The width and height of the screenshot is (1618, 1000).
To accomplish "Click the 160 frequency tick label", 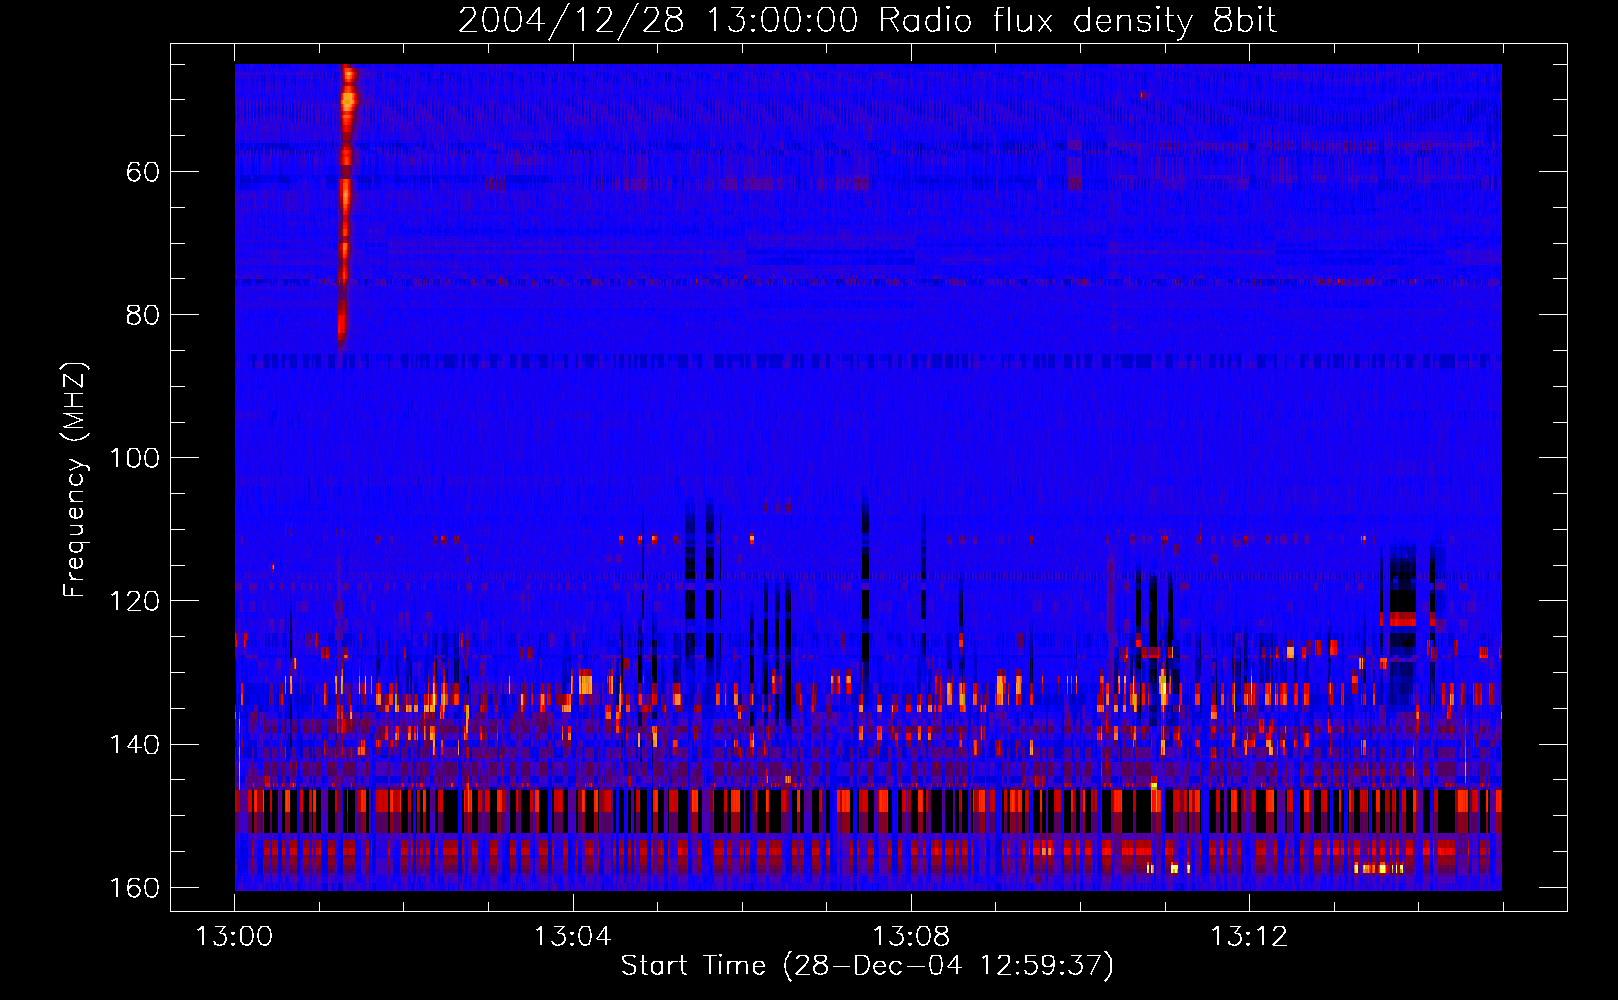I will (x=134, y=888).
